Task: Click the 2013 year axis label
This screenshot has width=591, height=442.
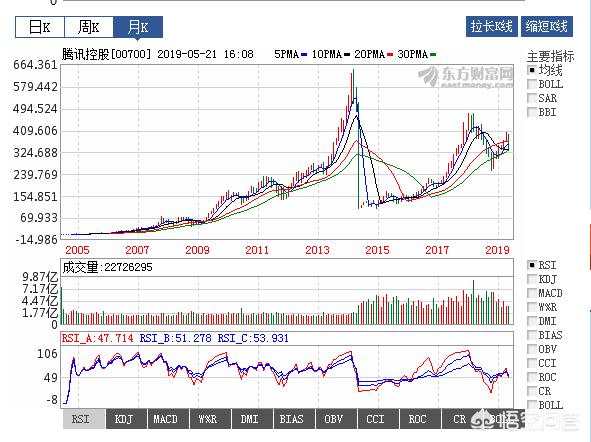Action: [317, 250]
